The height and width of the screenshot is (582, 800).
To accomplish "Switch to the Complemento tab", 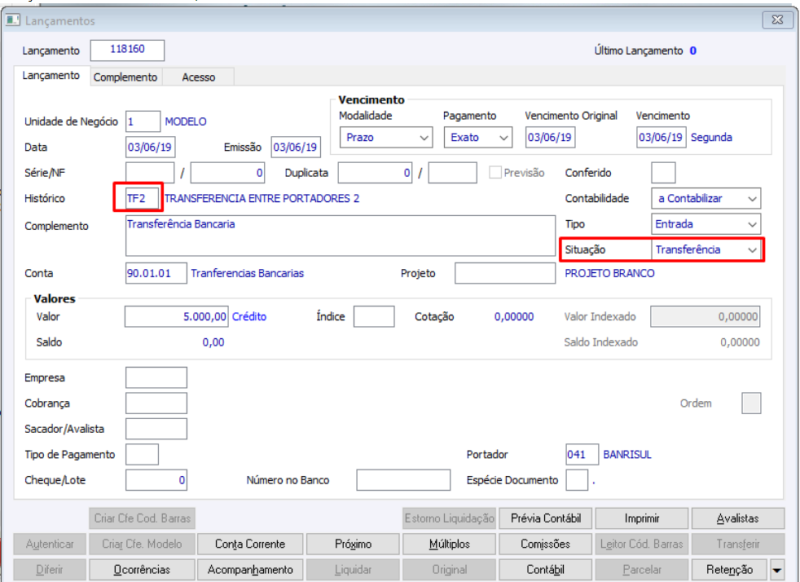I will (126, 77).
